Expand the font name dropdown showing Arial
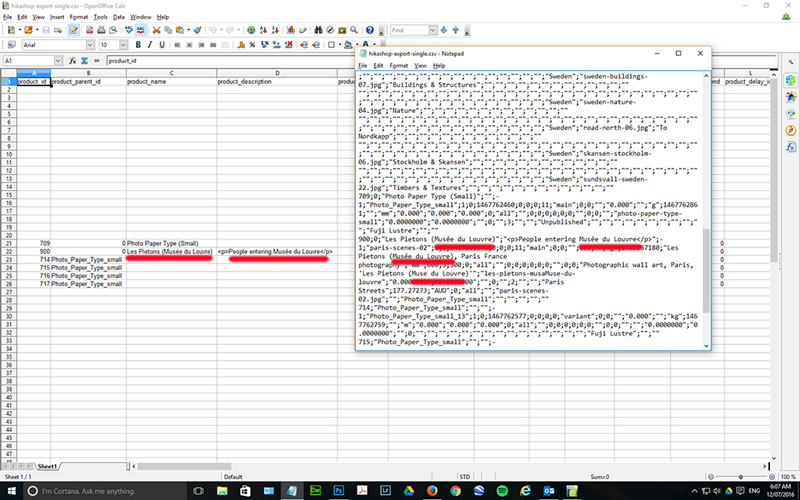The width and height of the screenshot is (800, 500). coord(90,45)
